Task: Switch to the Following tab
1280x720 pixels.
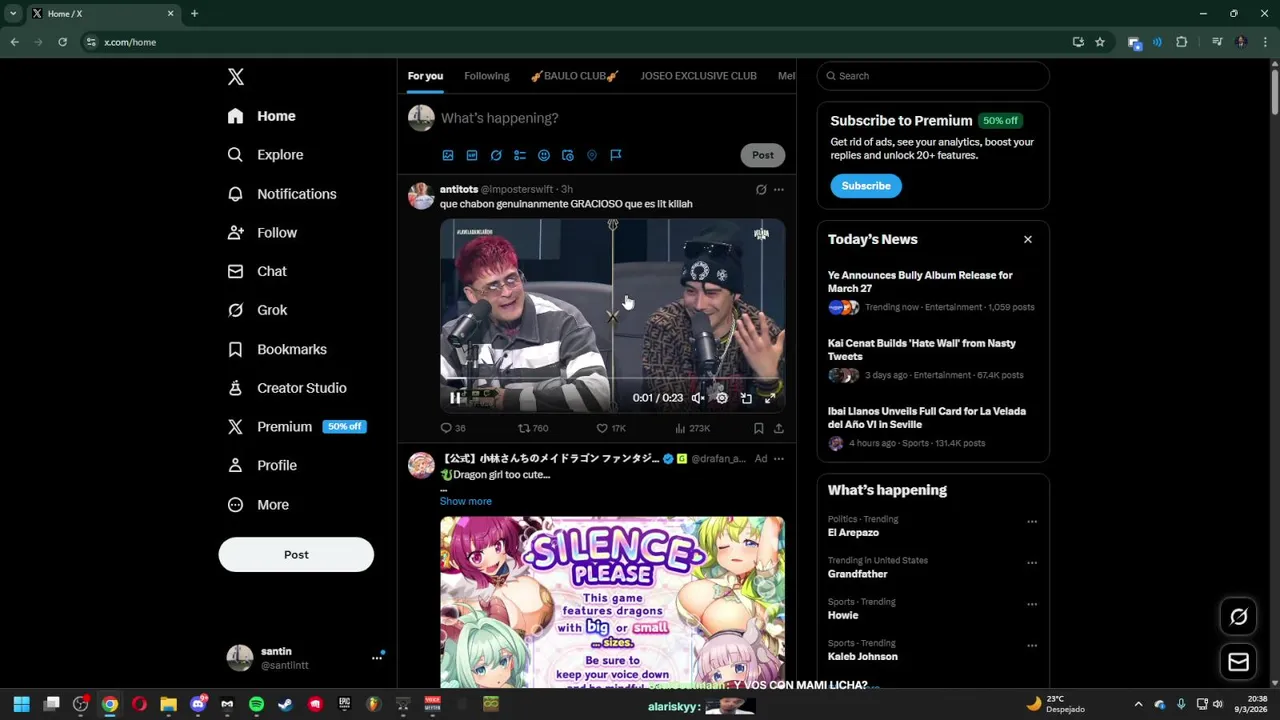Action: point(487,76)
